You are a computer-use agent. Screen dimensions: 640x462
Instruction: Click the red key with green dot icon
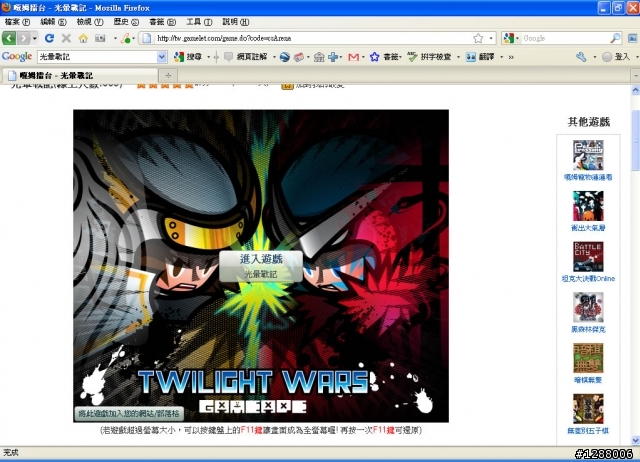click(127, 38)
